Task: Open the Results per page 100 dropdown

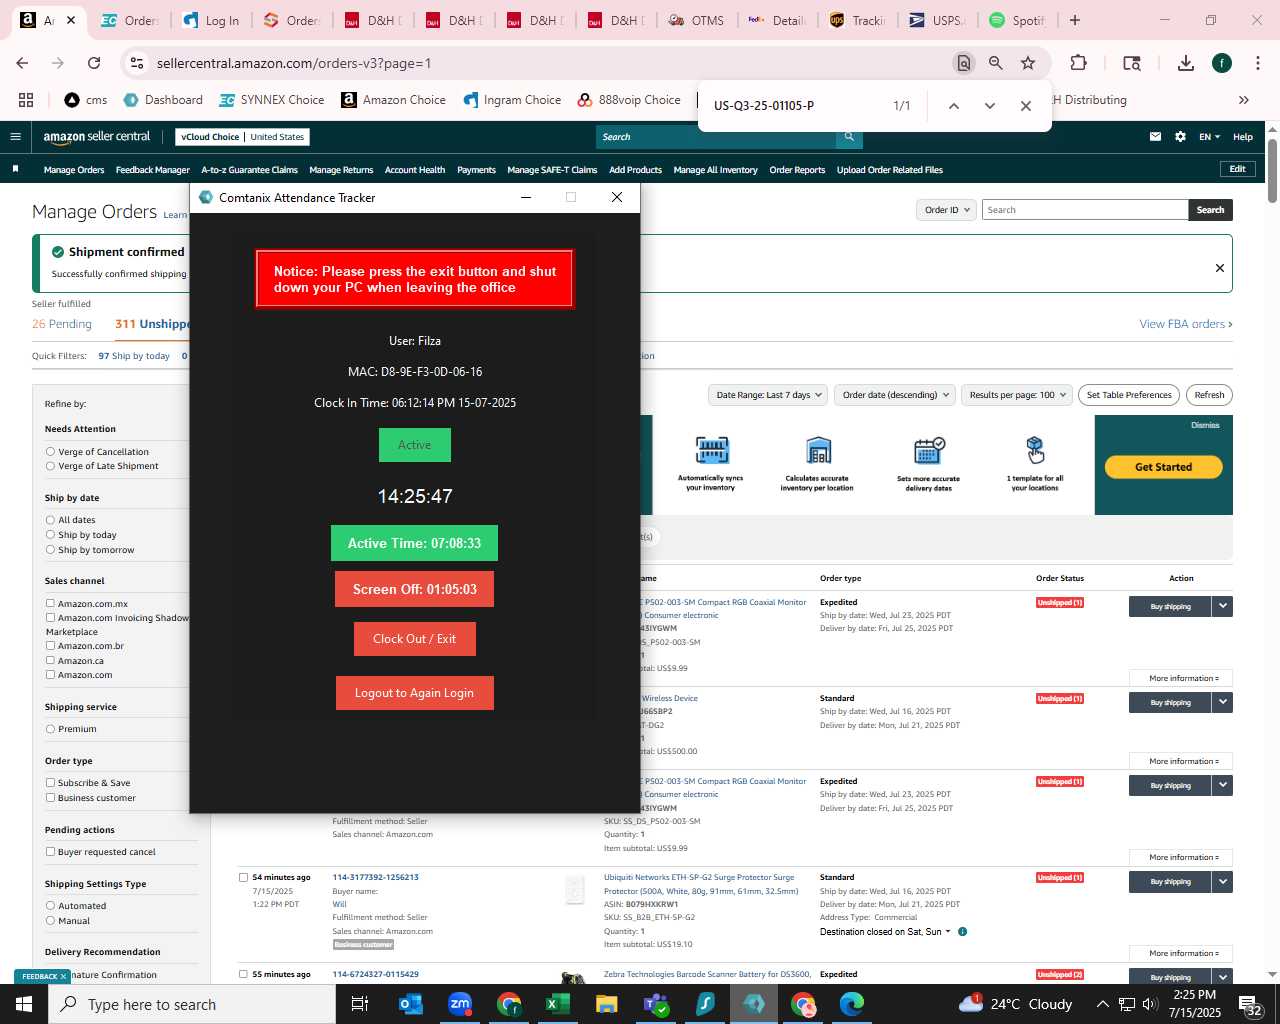Action: [1017, 395]
